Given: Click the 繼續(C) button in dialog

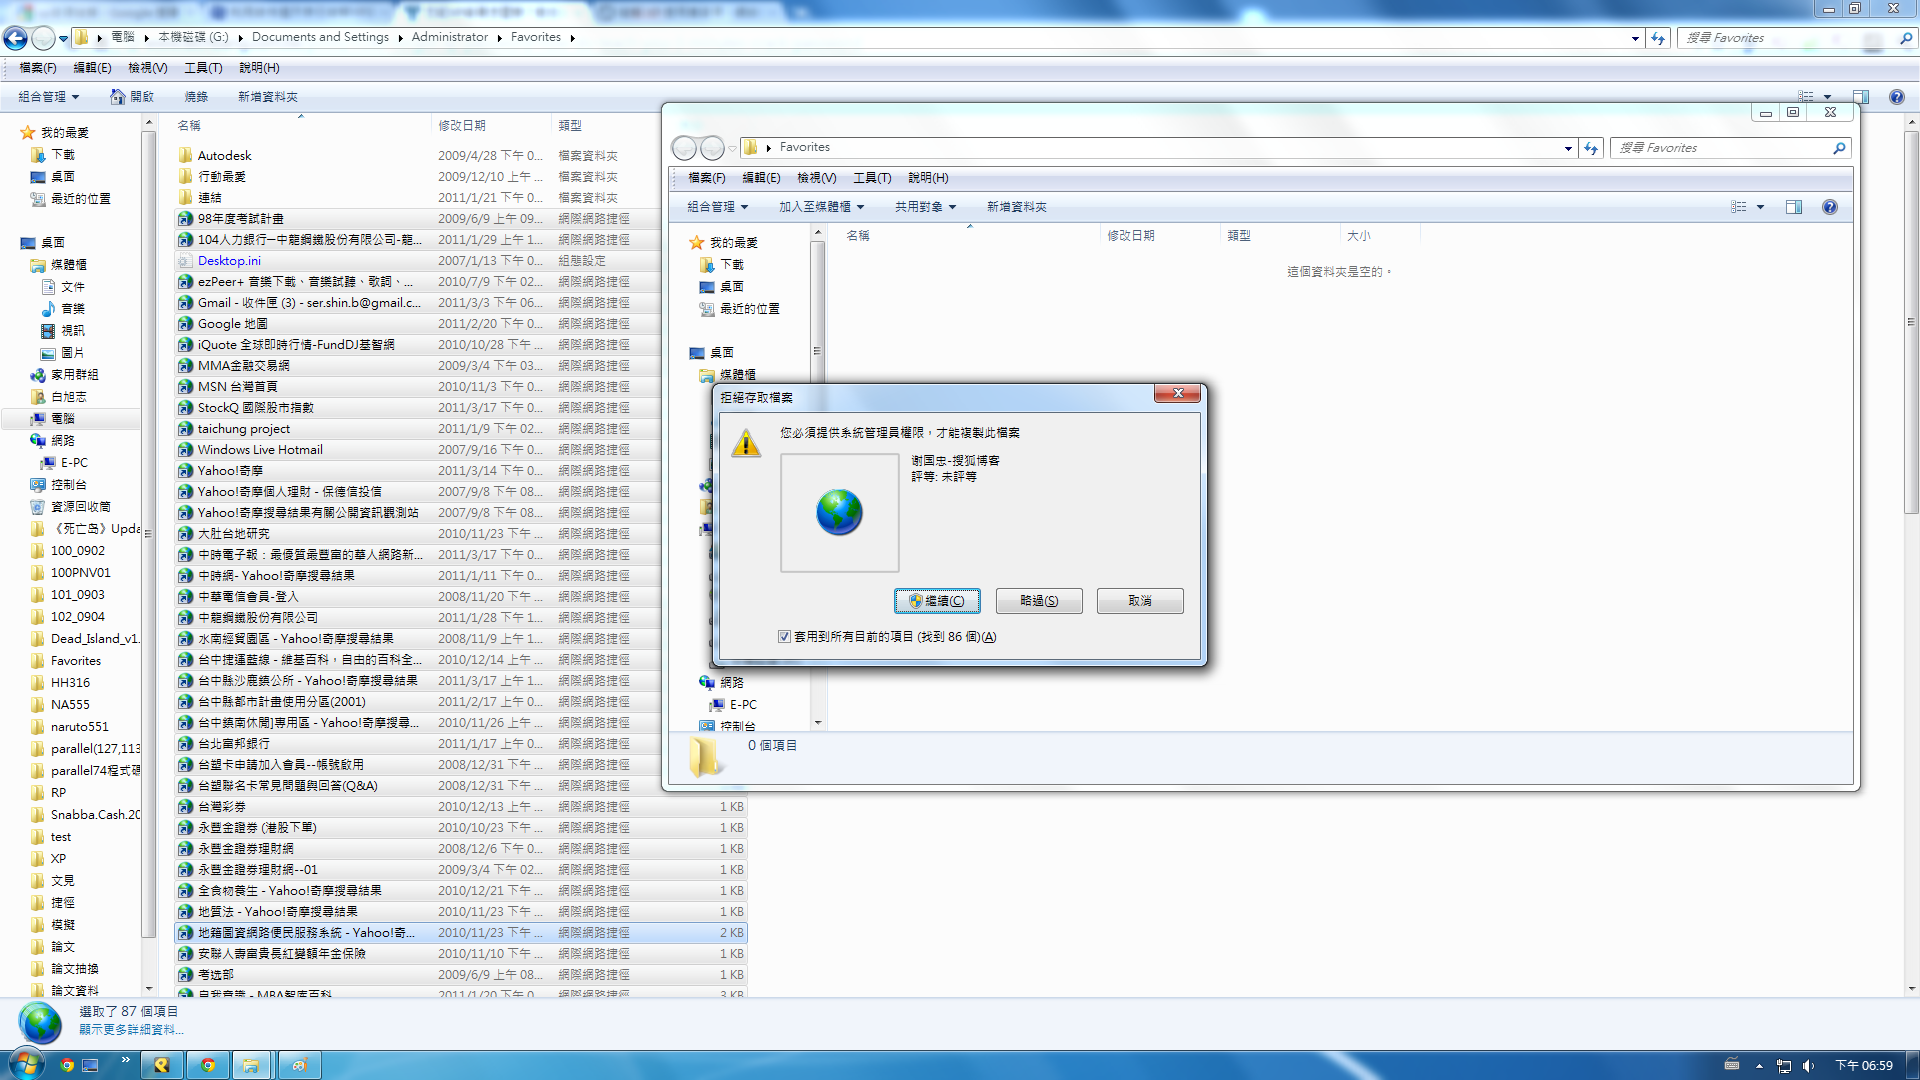Looking at the screenshot, I should click(x=937, y=601).
